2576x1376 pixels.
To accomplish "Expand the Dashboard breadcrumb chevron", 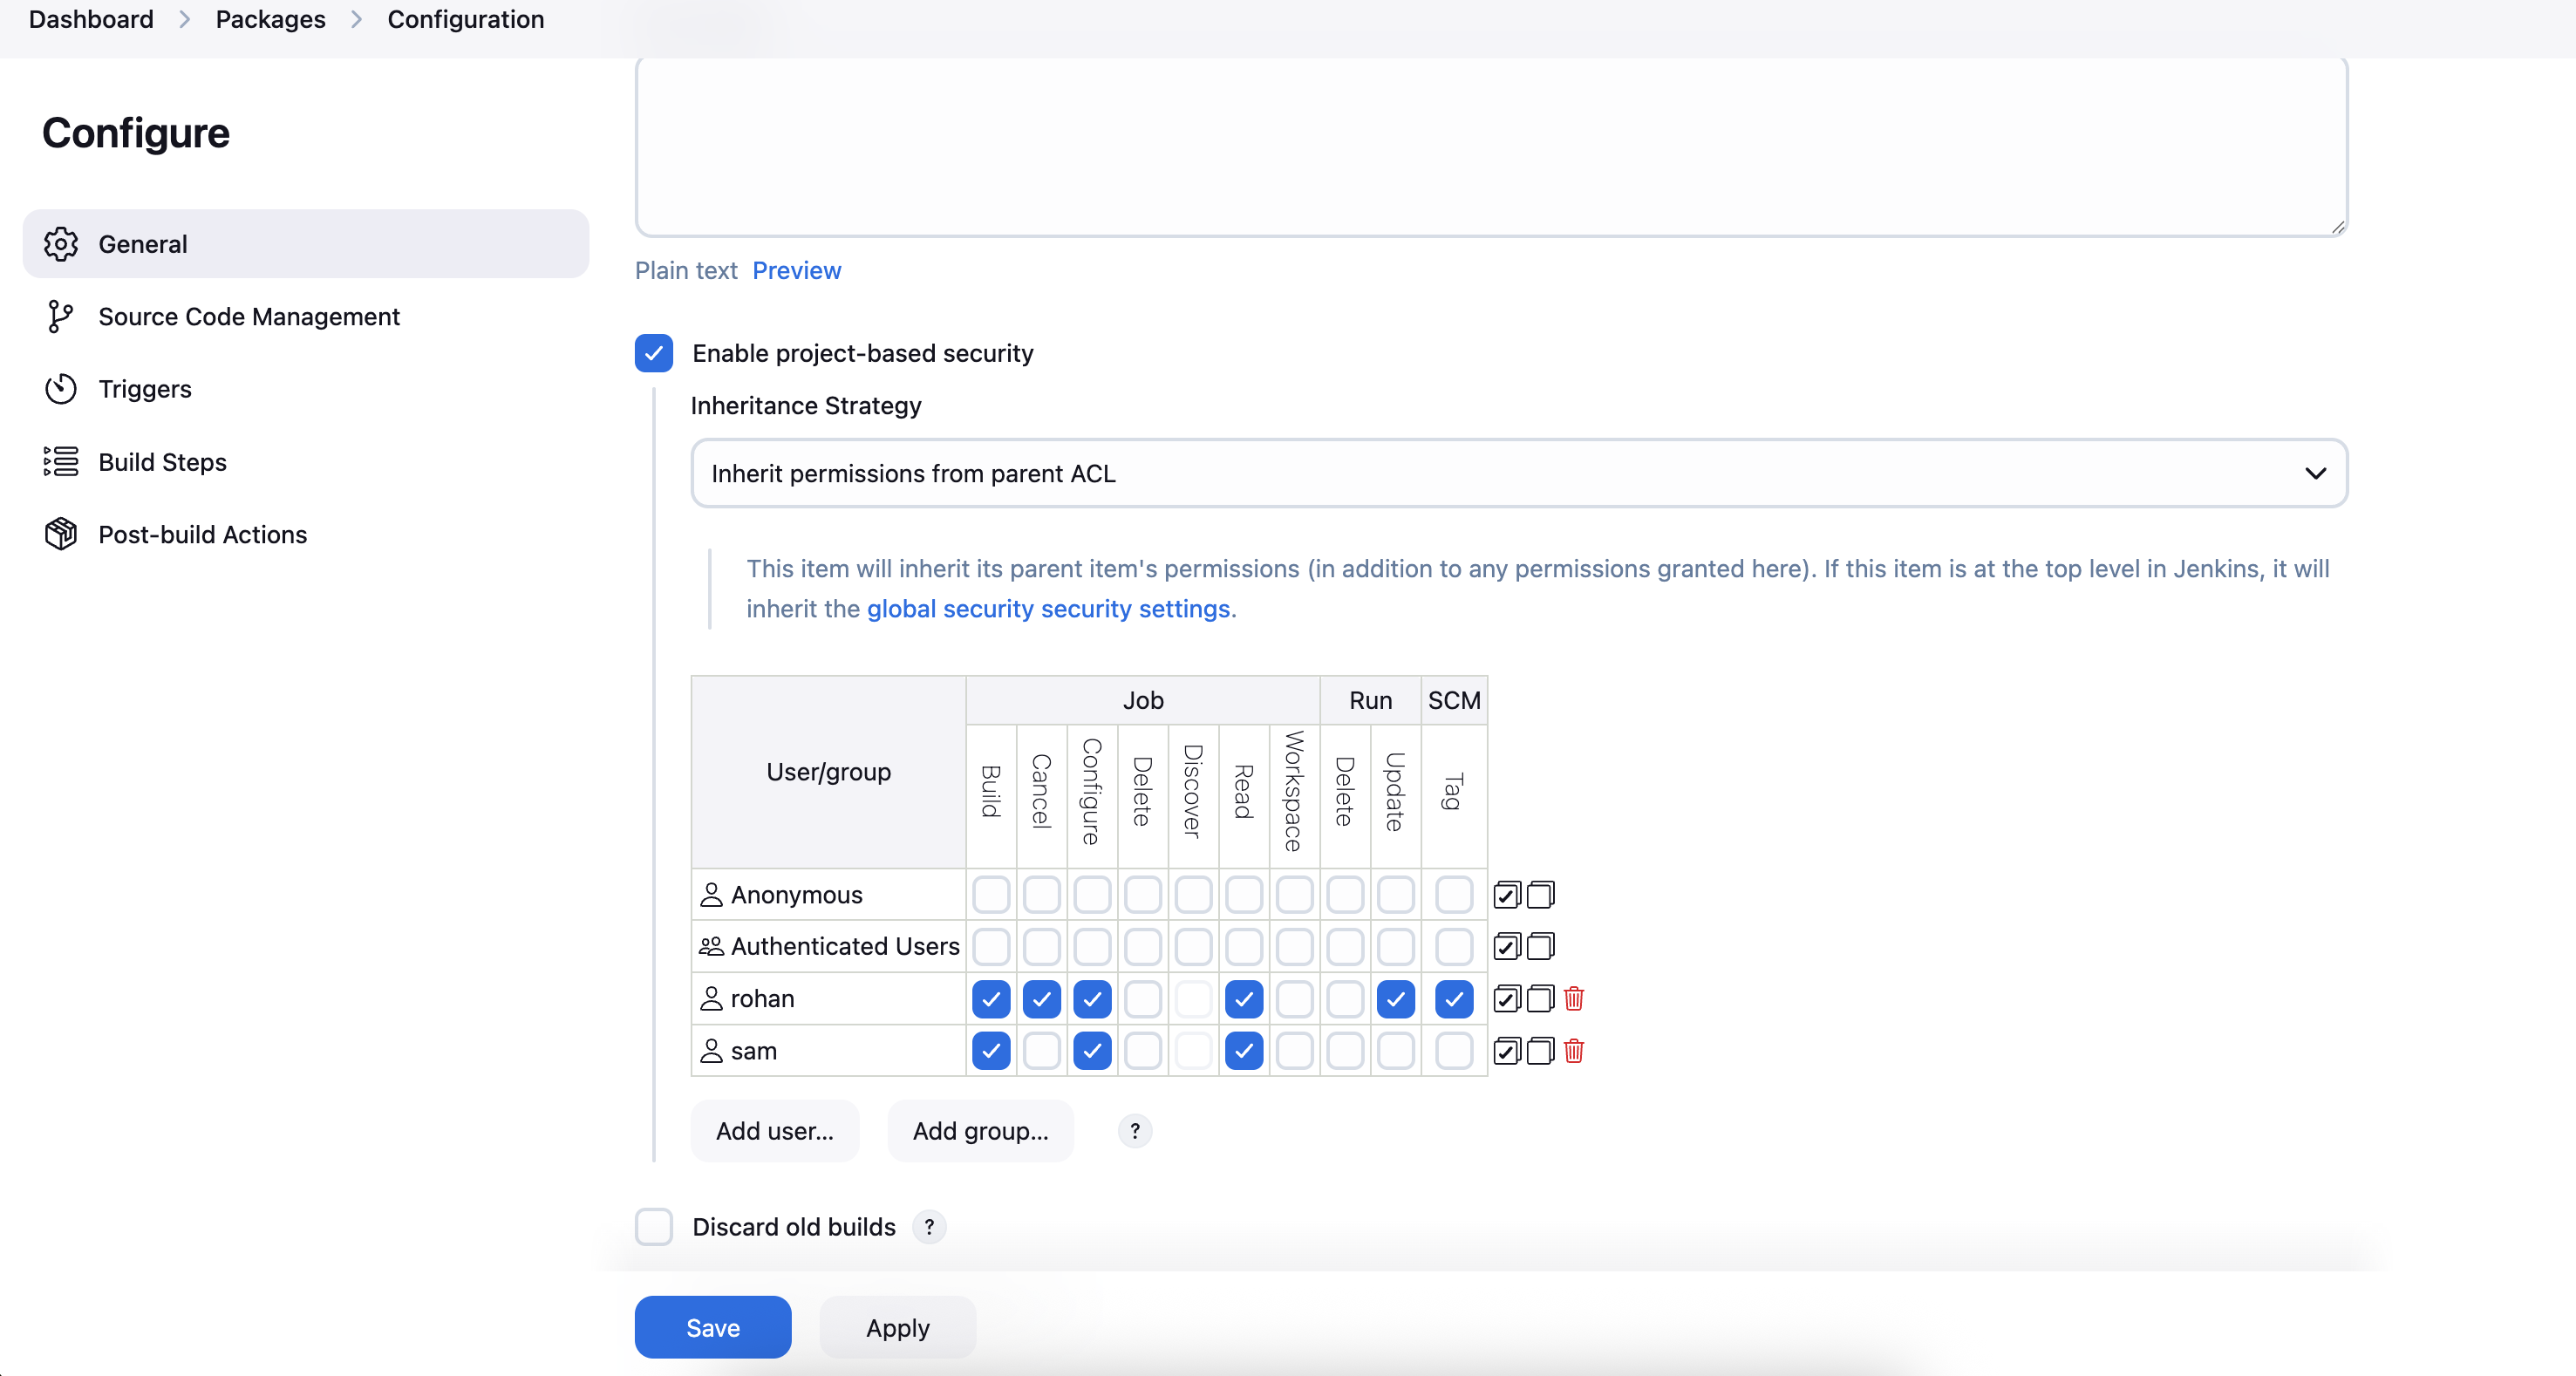I will click(184, 19).
